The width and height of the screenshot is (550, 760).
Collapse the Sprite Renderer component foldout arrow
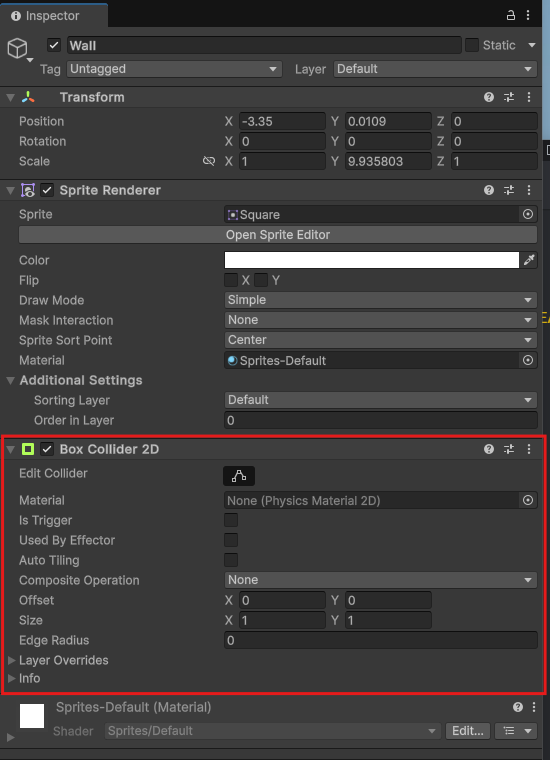click(x=10, y=190)
